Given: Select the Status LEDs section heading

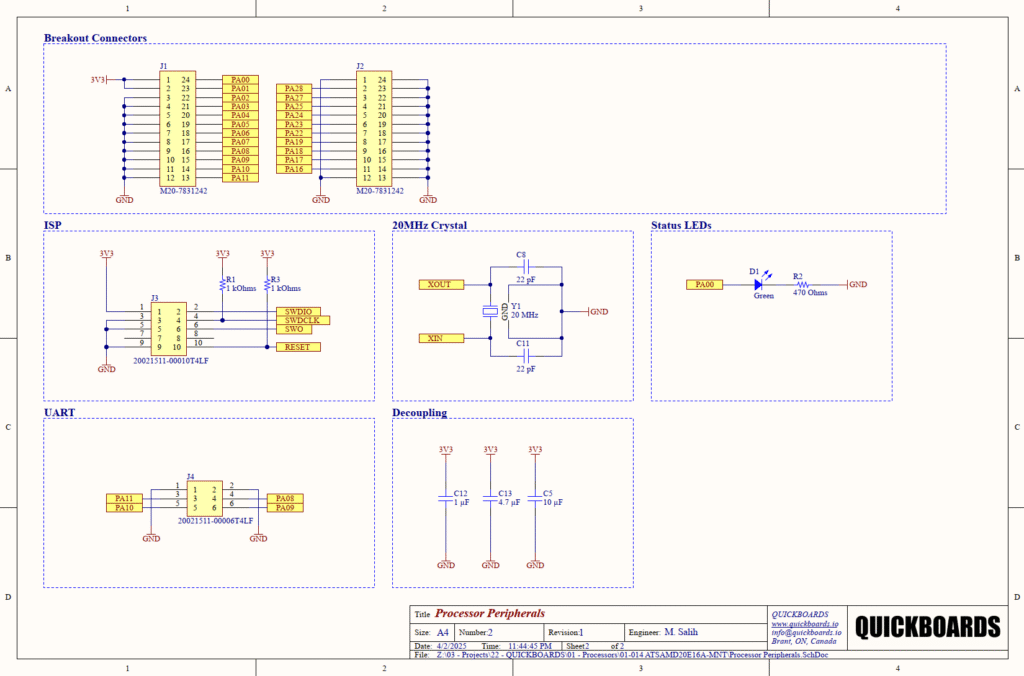Looking at the screenshot, I should [681, 225].
